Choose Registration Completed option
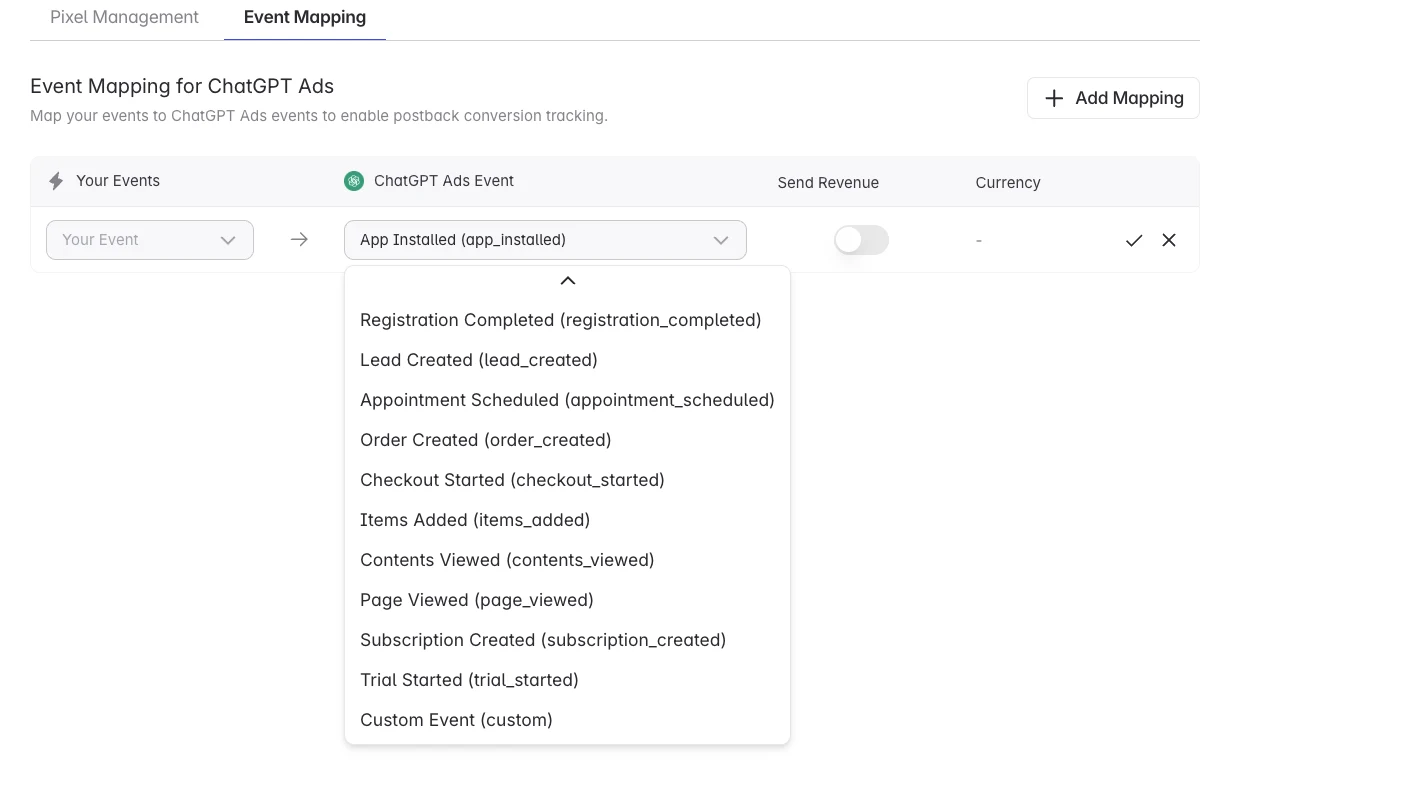 tap(567, 320)
